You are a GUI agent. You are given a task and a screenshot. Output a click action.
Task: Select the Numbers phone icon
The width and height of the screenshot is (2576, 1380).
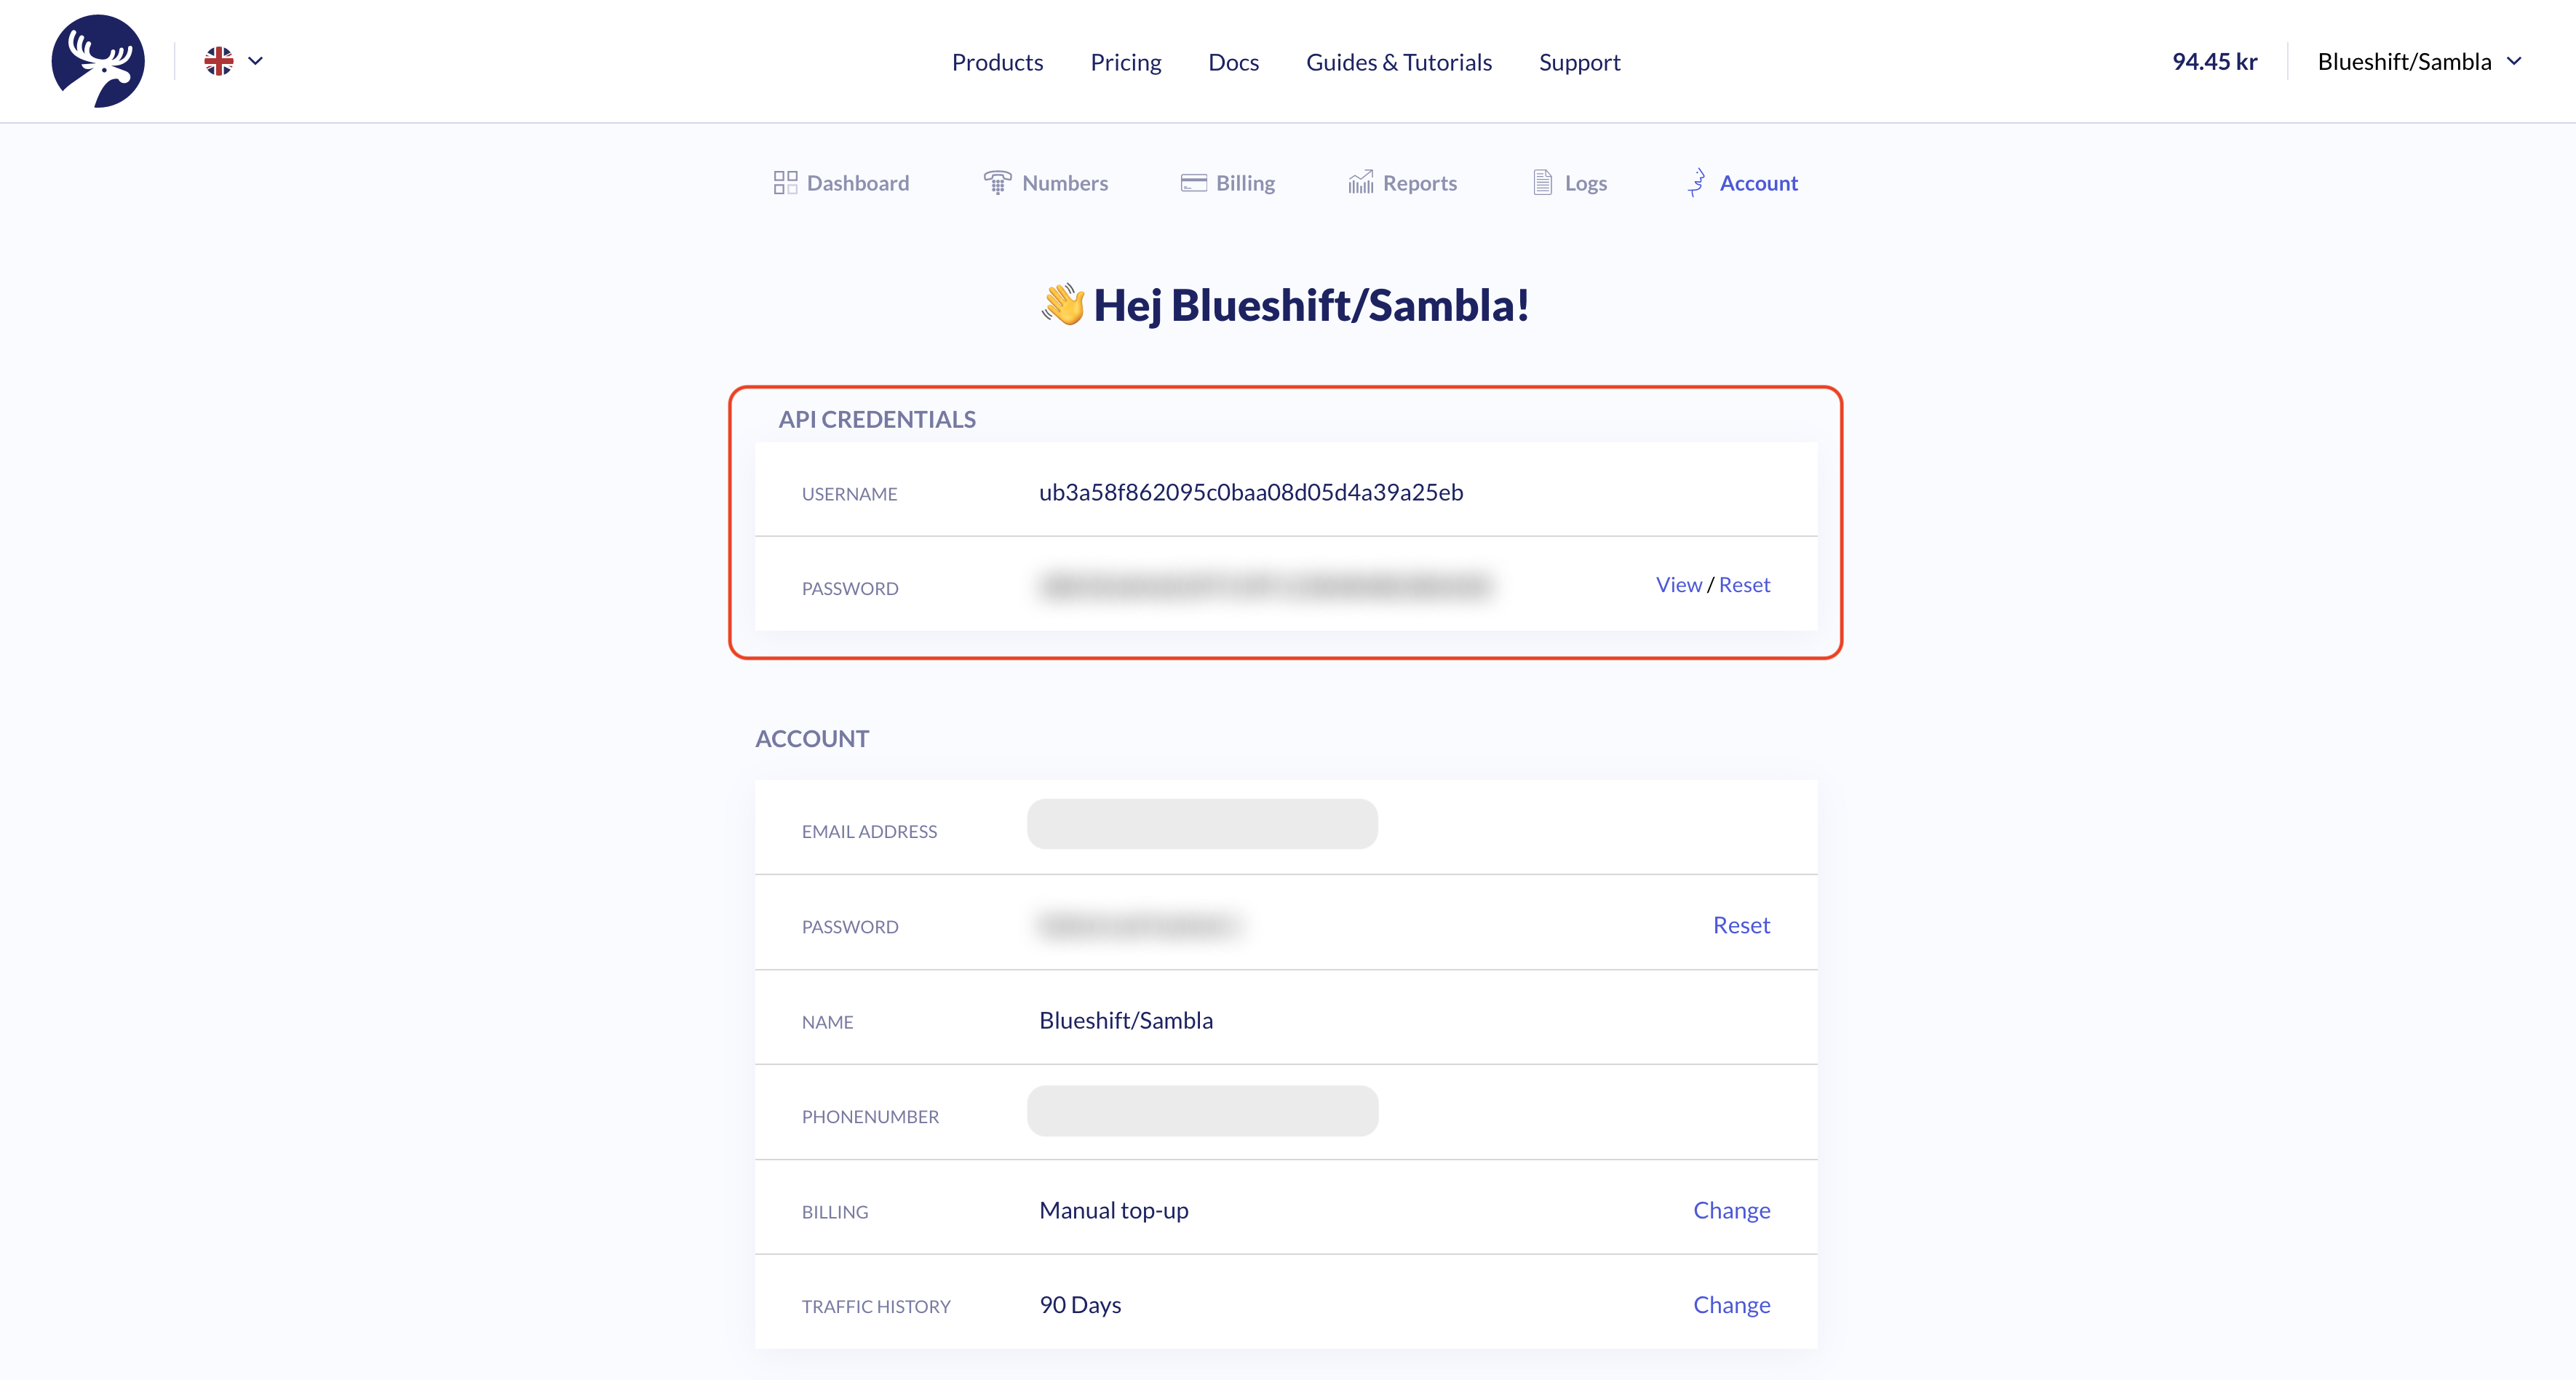[997, 182]
